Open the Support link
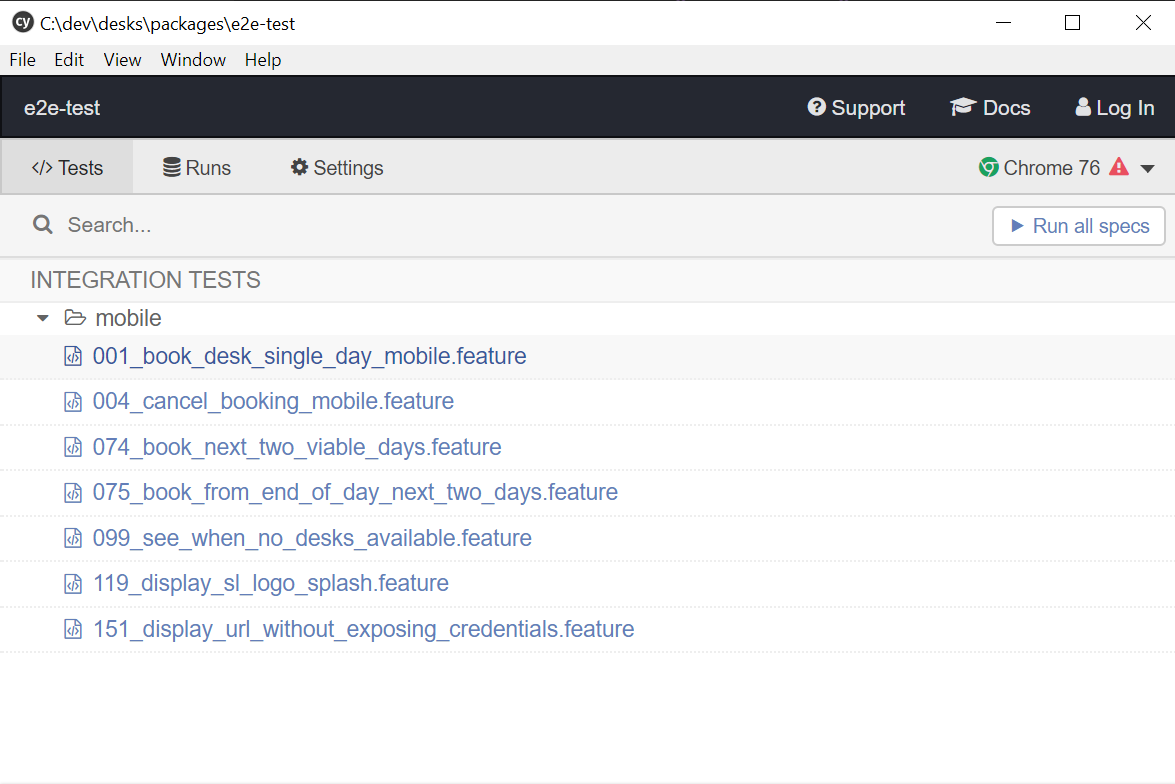Image resolution: width=1175 pixels, height=784 pixels. [x=856, y=108]
